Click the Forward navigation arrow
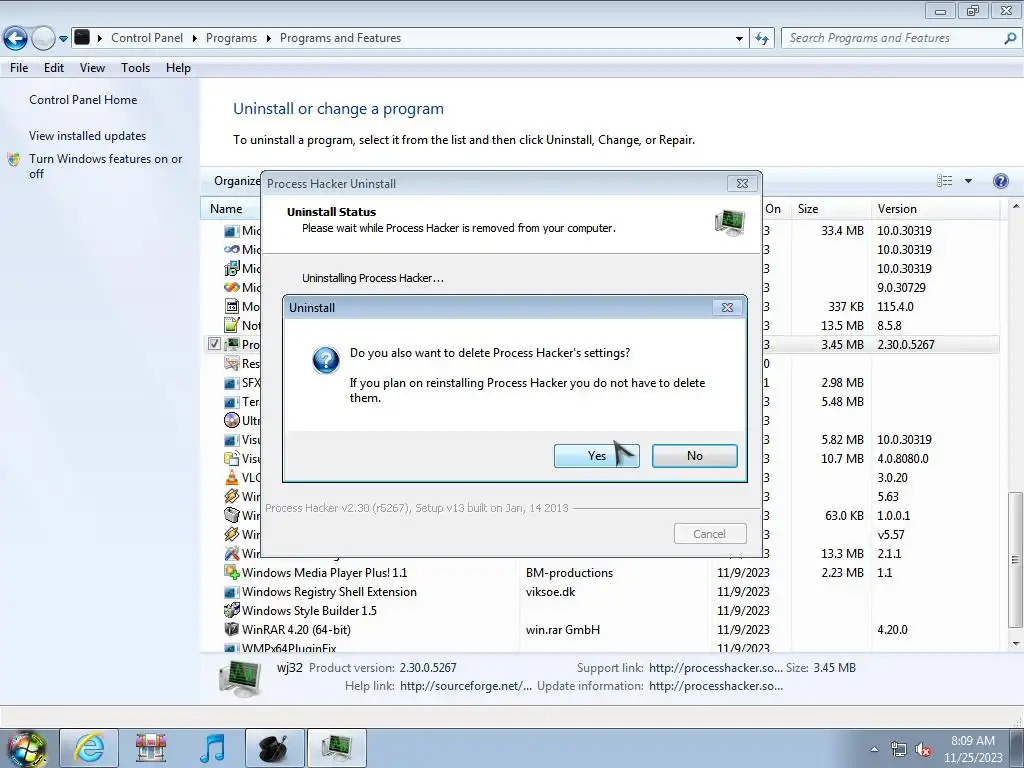Viewport: 1024px width, 768px height. tap(43, 39)
